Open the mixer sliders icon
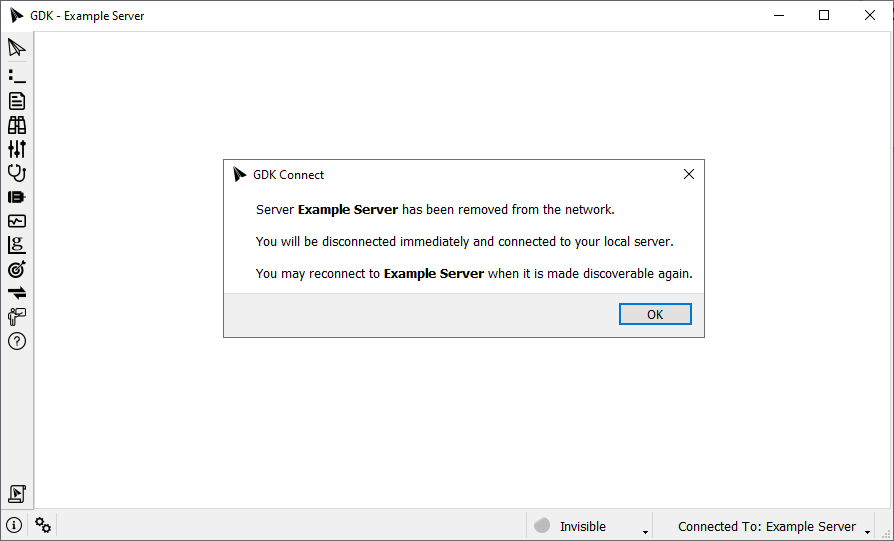Screen dimensions: 894x541 pyautogui.click(x=17, y=149)
